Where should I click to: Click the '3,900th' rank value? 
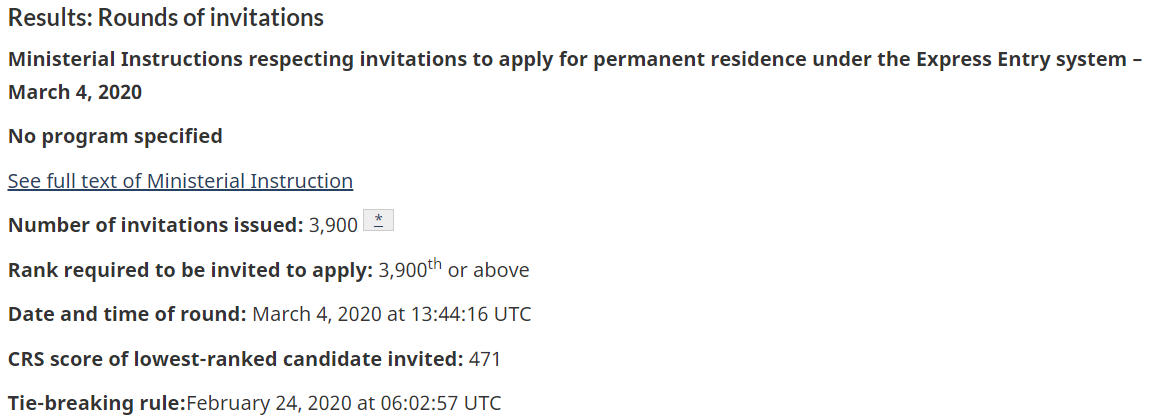click(x=402, y=270)
